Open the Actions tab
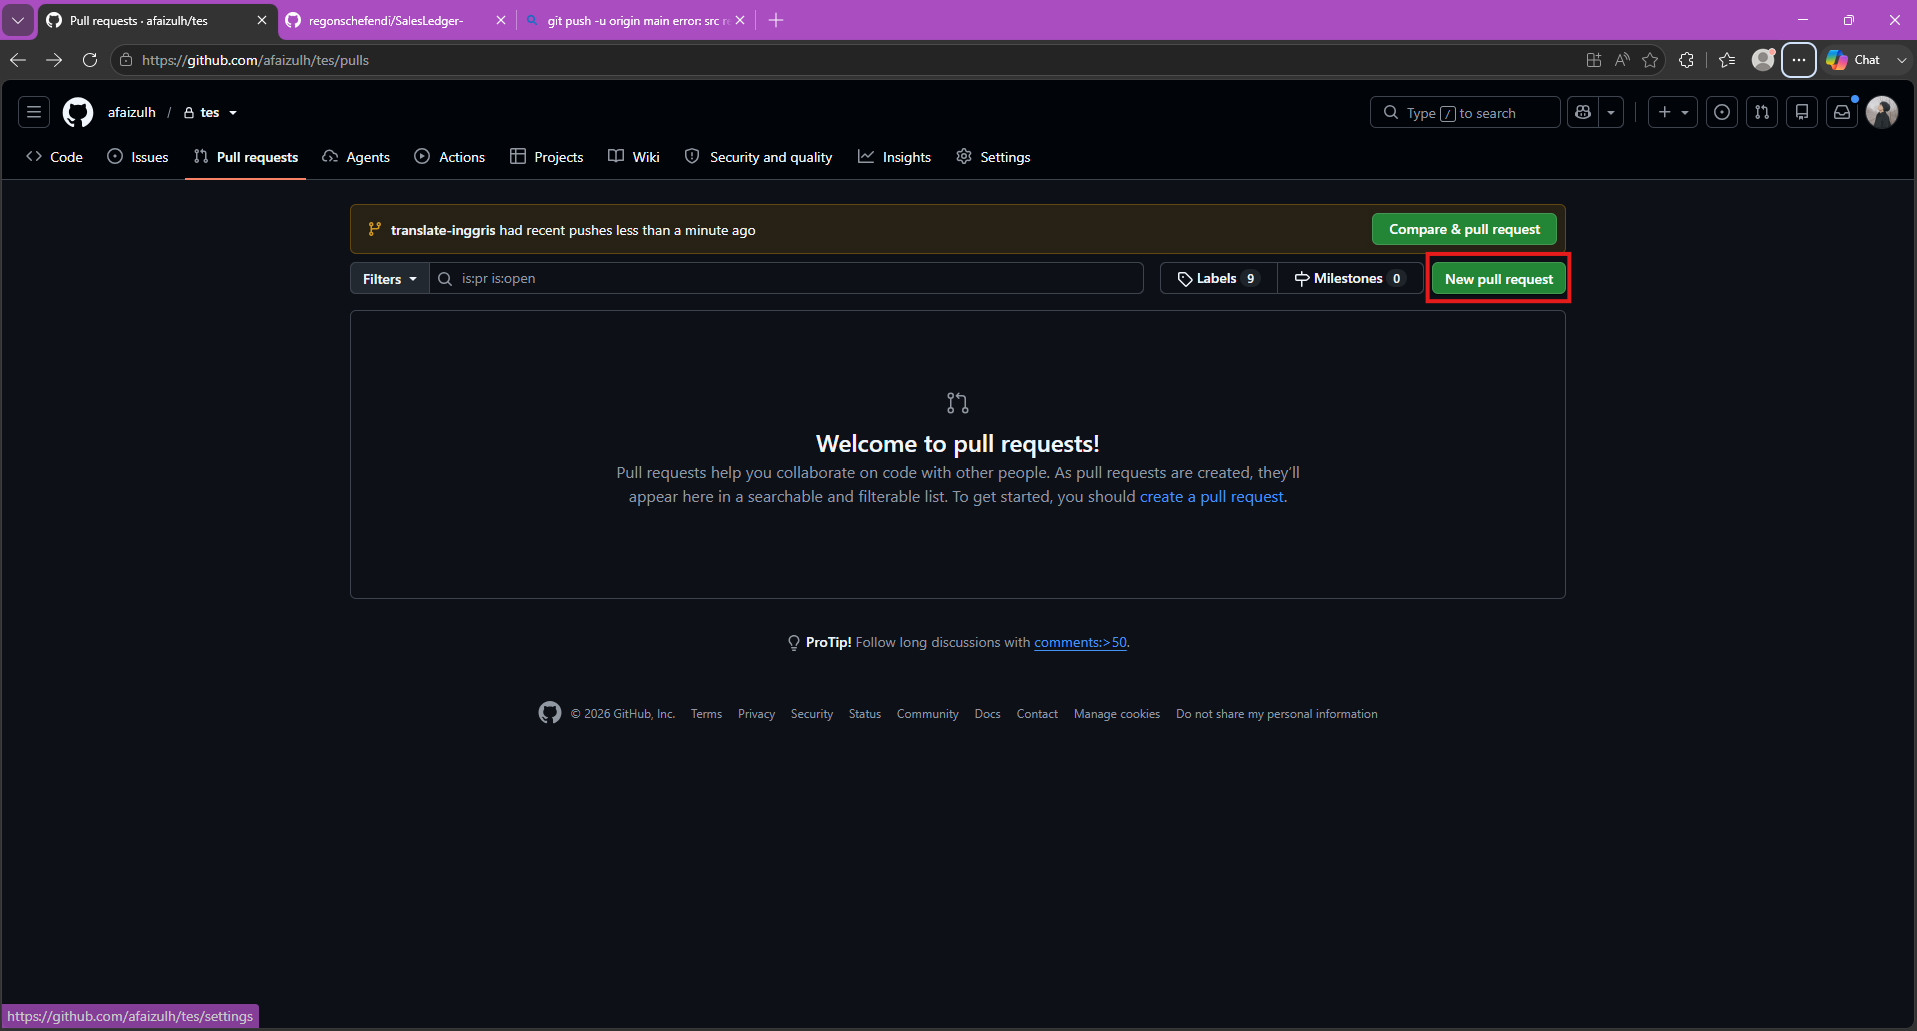The image size is (1917, 1031). pos(450,157)
